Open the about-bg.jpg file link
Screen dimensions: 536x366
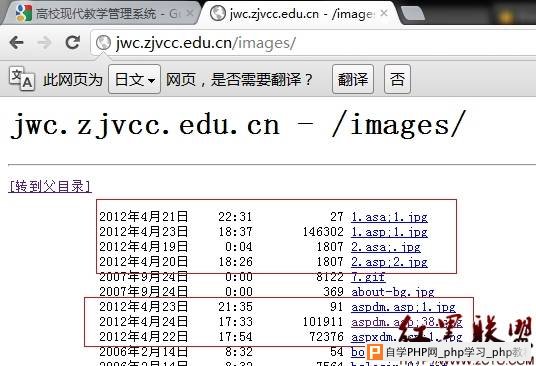coord(393,292)
